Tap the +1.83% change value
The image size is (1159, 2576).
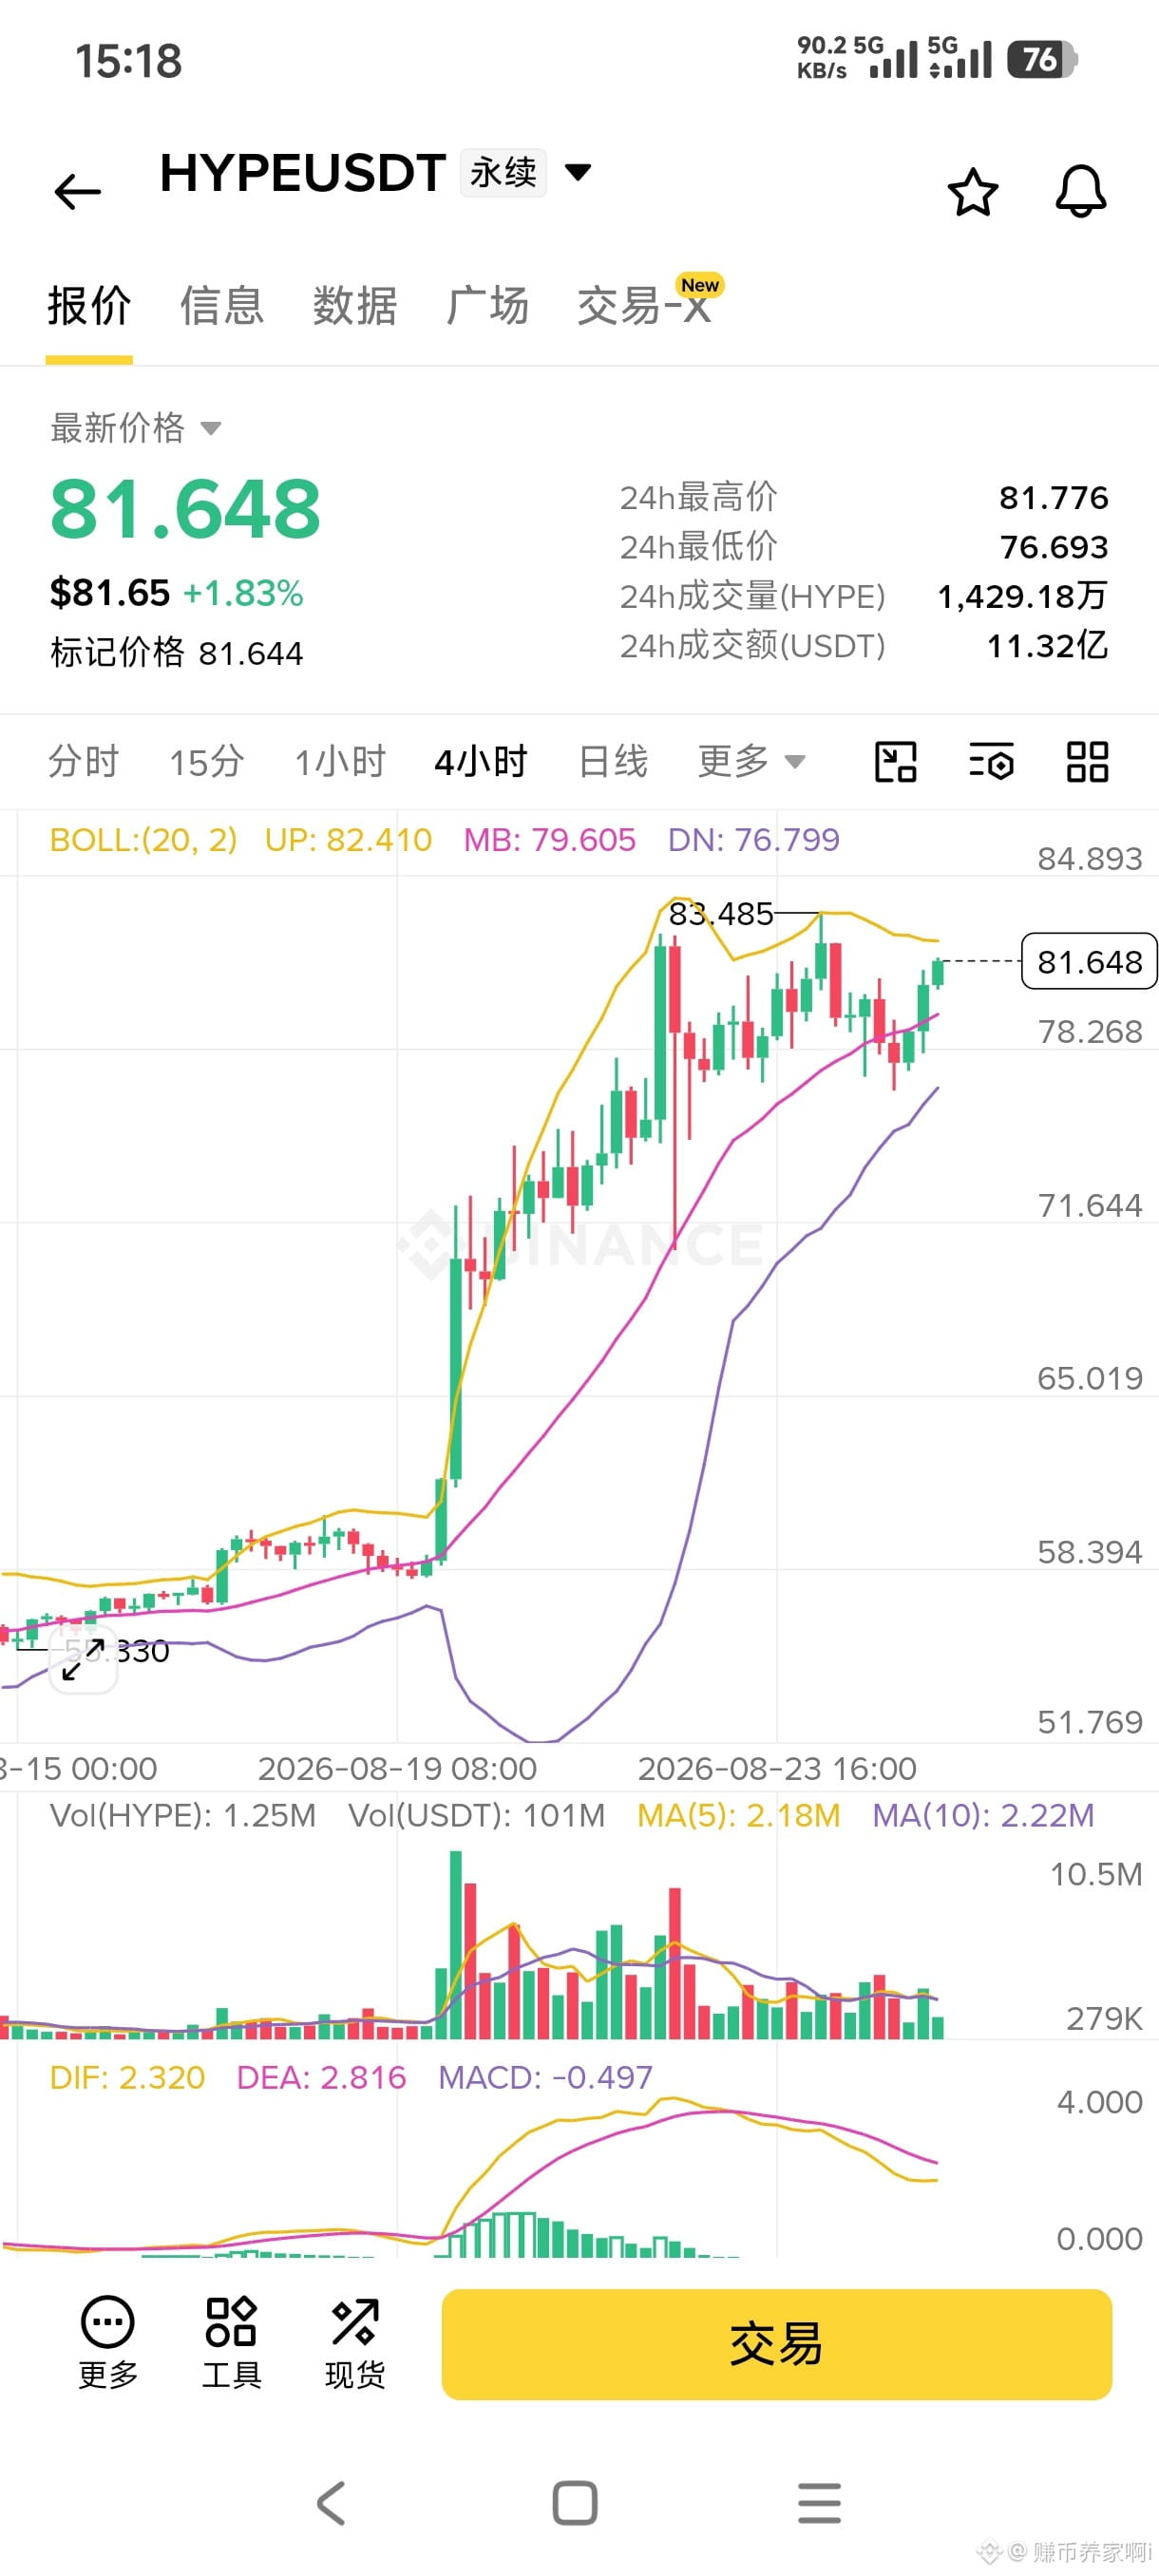tap(243, 593)
